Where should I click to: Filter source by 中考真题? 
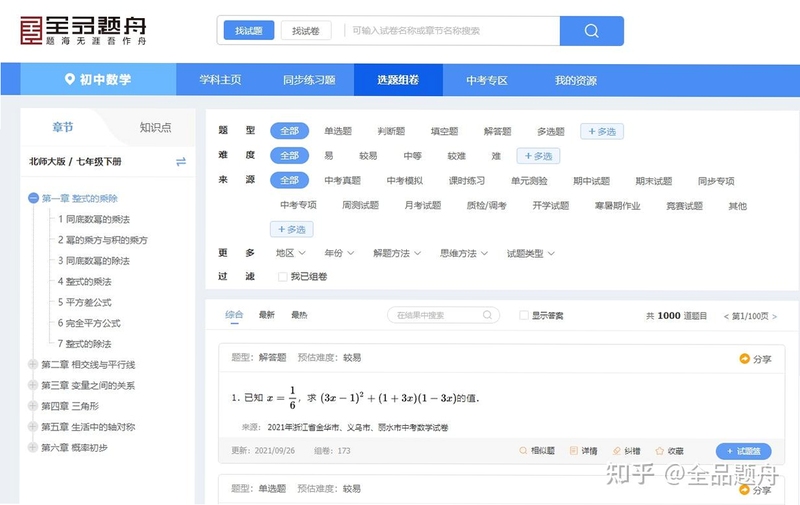tap(342, 180)
